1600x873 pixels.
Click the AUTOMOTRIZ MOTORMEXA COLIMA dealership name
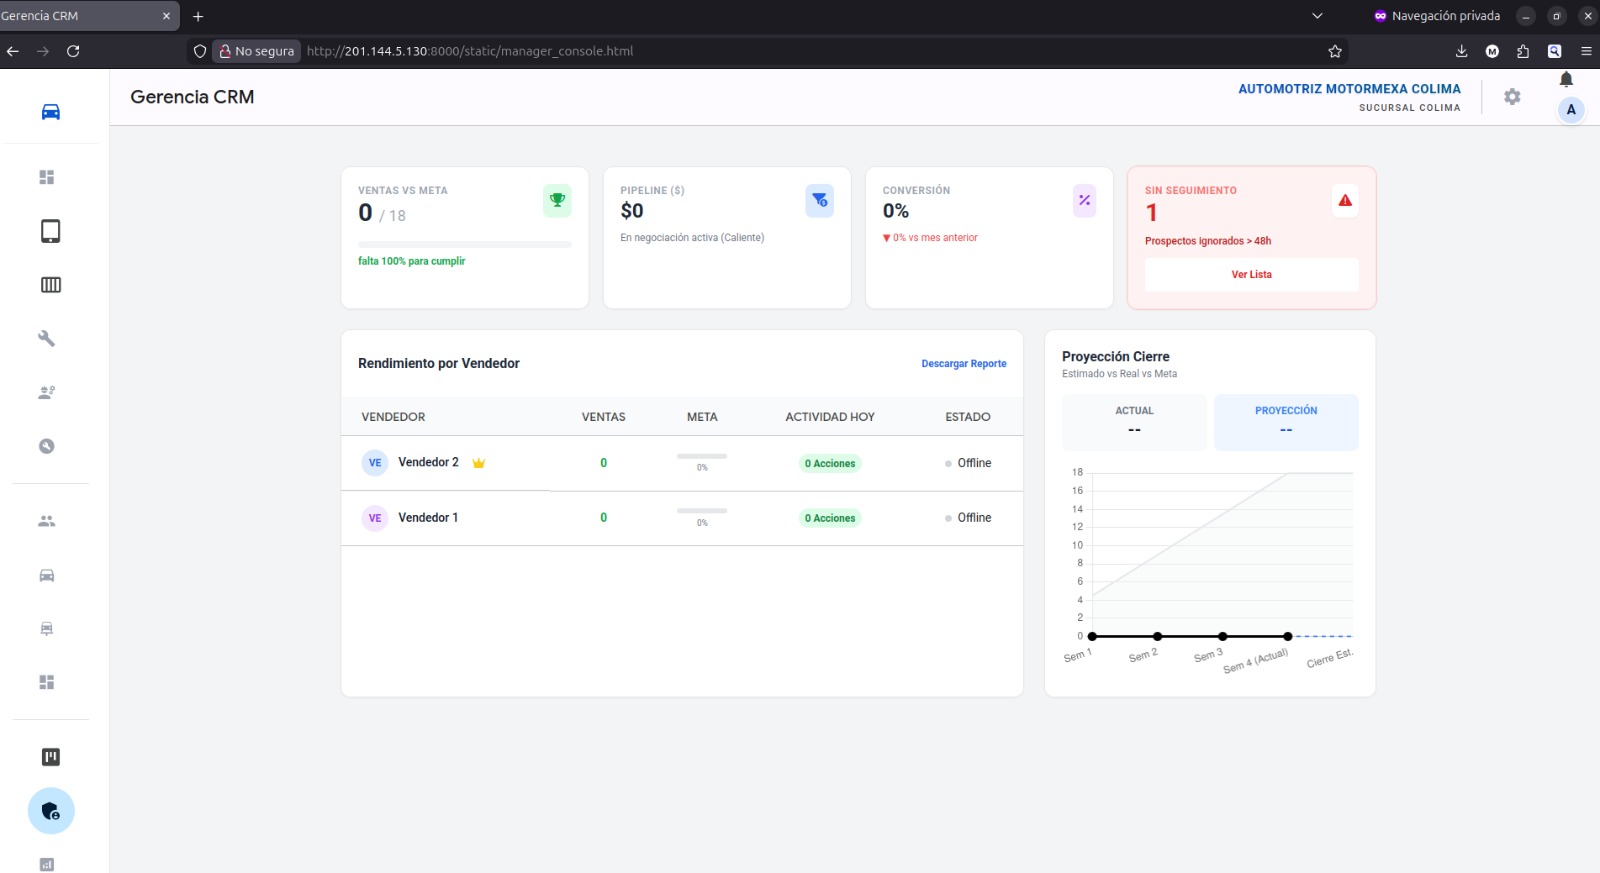pyautogui.click(x=1349, y=89)
